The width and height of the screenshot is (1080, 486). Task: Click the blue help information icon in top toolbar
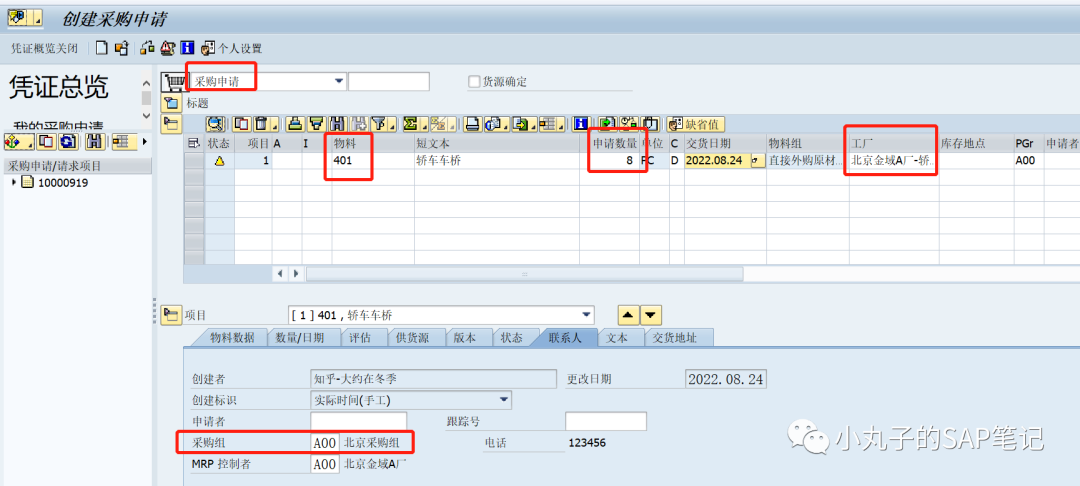187,48
